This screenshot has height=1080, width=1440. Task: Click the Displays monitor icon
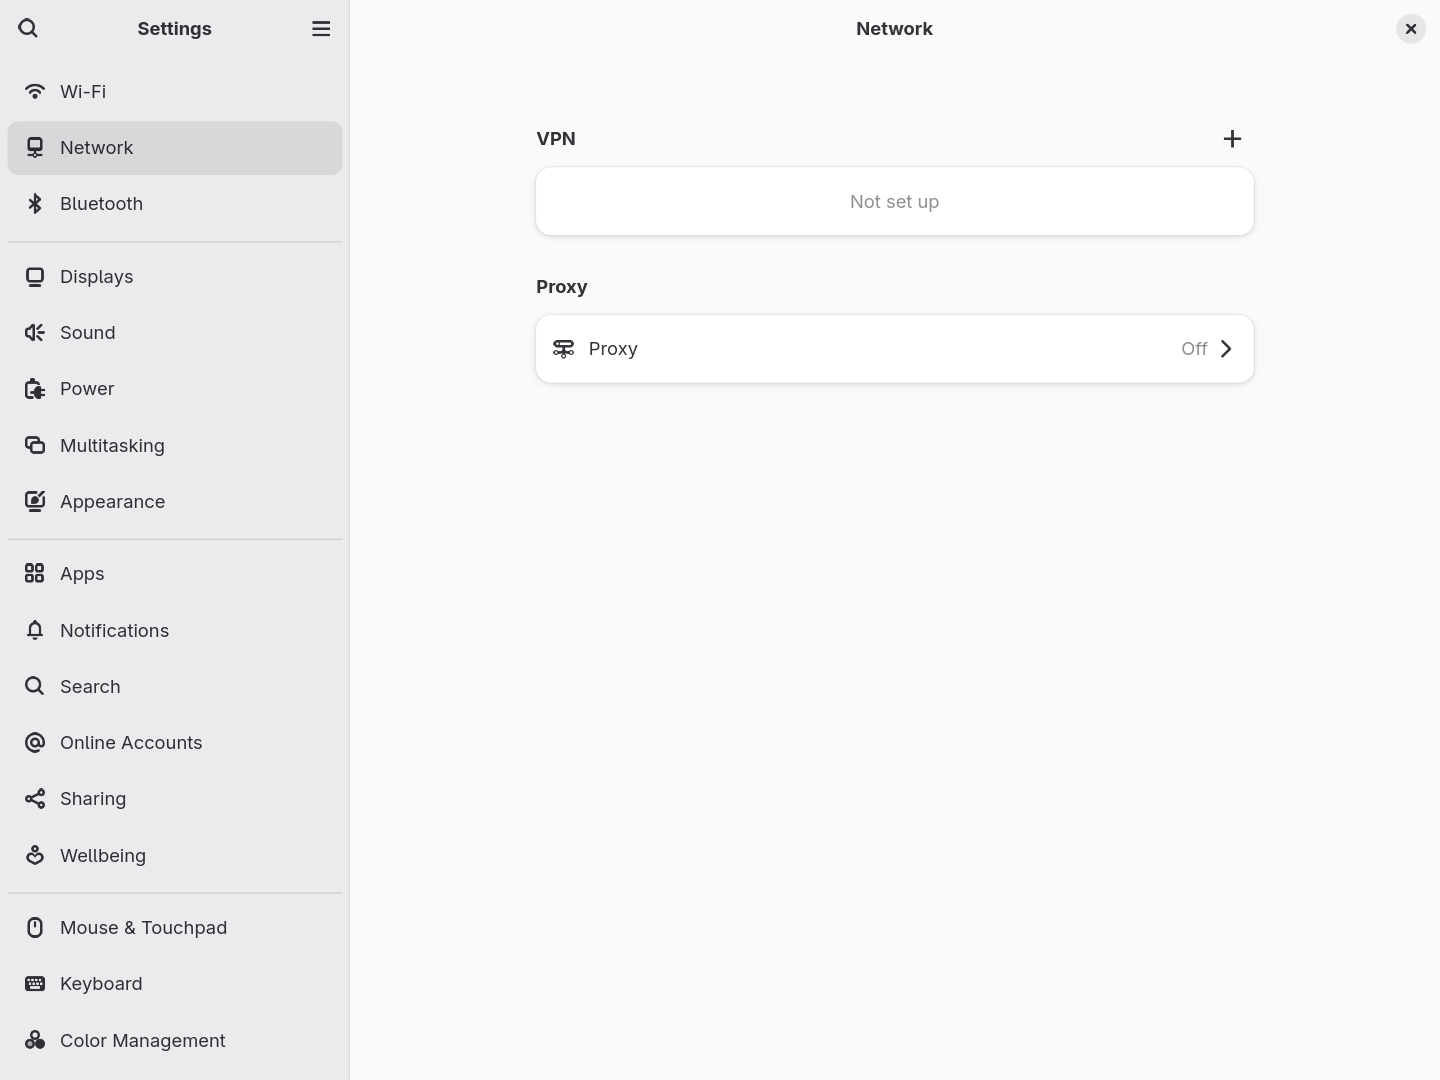point(34,276)
